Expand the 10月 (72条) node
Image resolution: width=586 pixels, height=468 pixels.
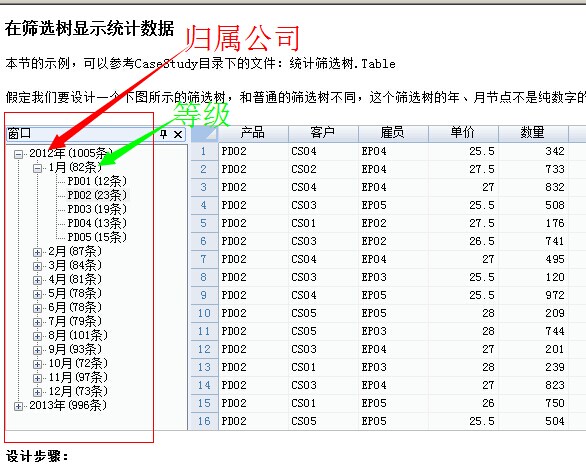tap(37, 364)
